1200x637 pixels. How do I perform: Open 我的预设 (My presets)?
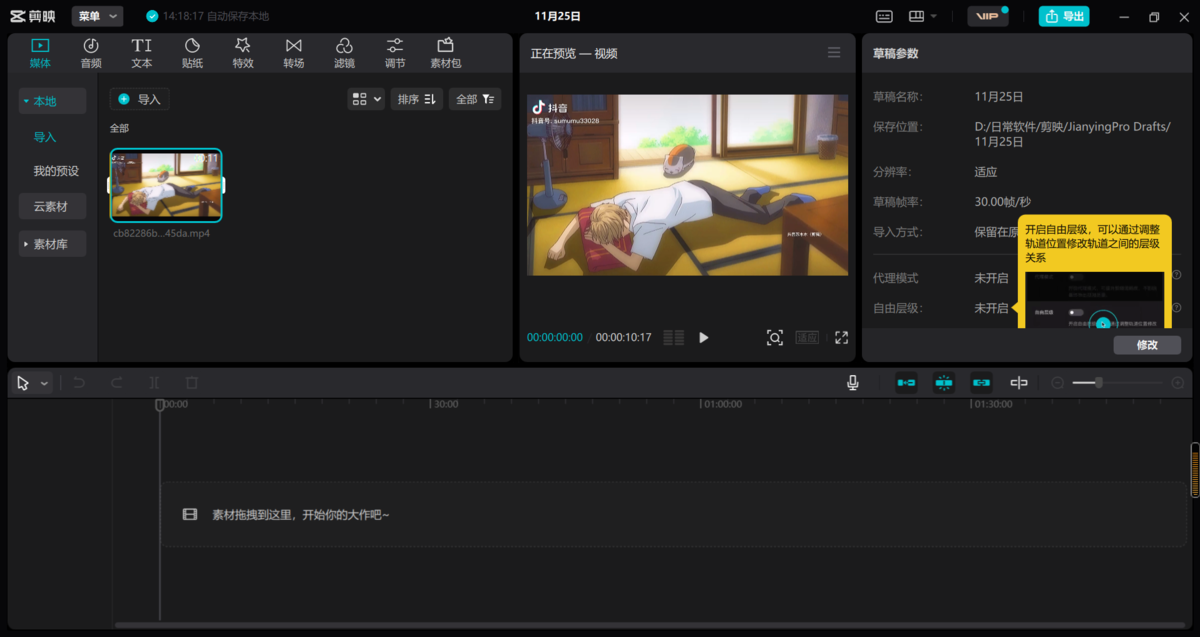(56, 171)
